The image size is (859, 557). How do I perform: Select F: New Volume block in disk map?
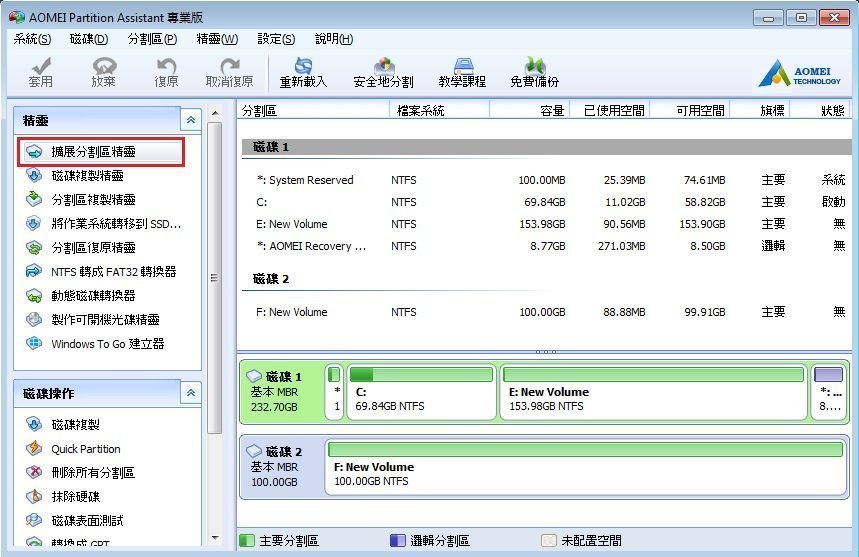(586, 467)
